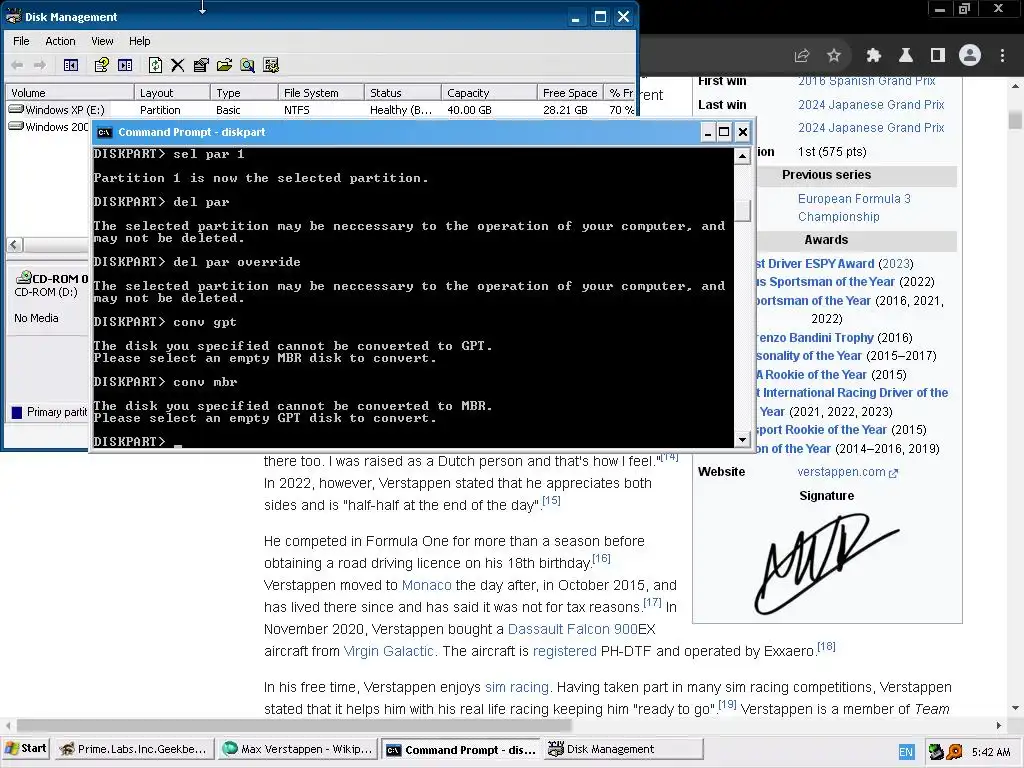Follow the Virgin Galactic link
Viewport: 1024px width, 768px height.
[x=389, y=651]
